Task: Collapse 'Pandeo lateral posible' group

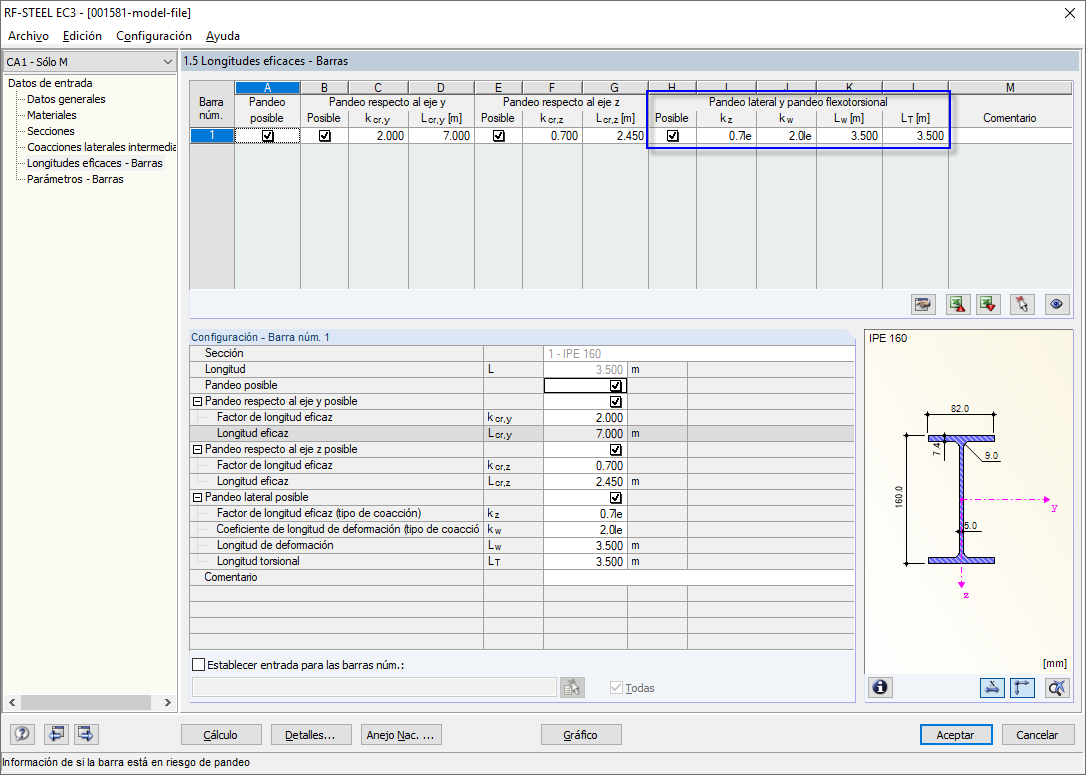Action: point(197,497)
